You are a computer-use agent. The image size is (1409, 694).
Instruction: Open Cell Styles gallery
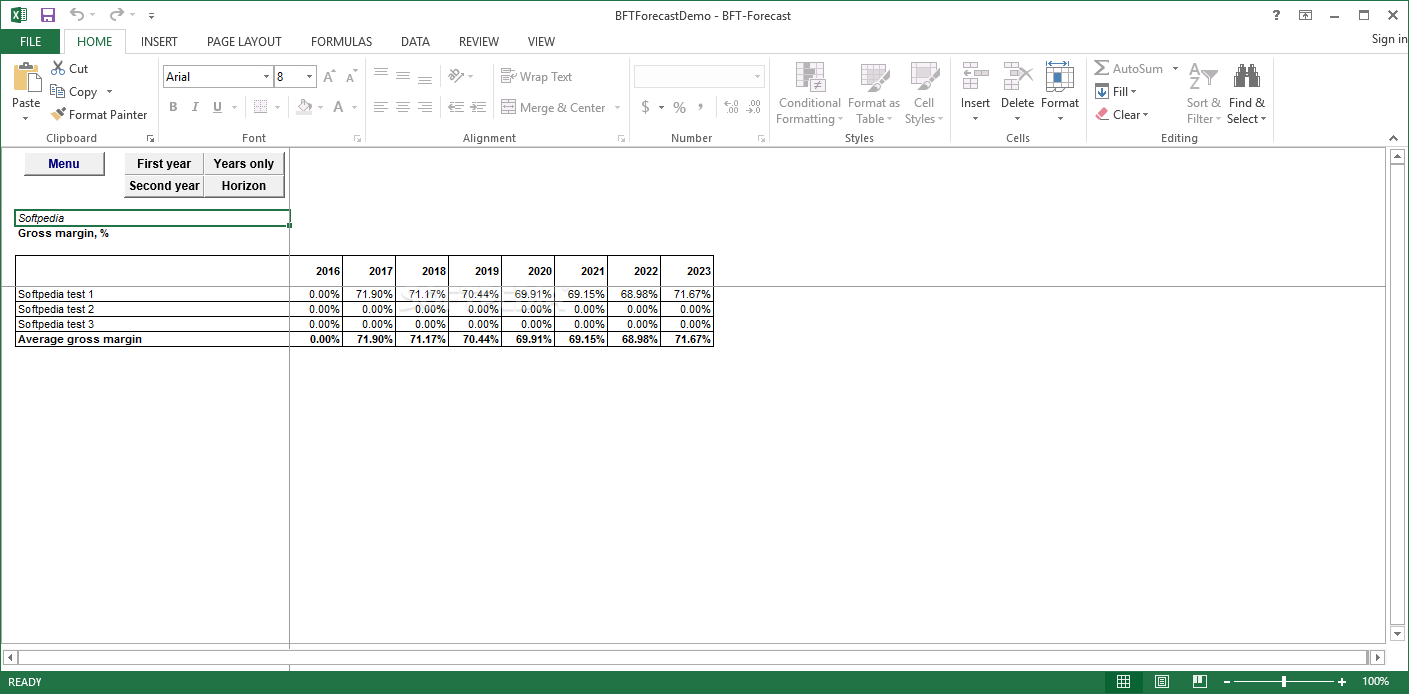click(x=924, y=93)
